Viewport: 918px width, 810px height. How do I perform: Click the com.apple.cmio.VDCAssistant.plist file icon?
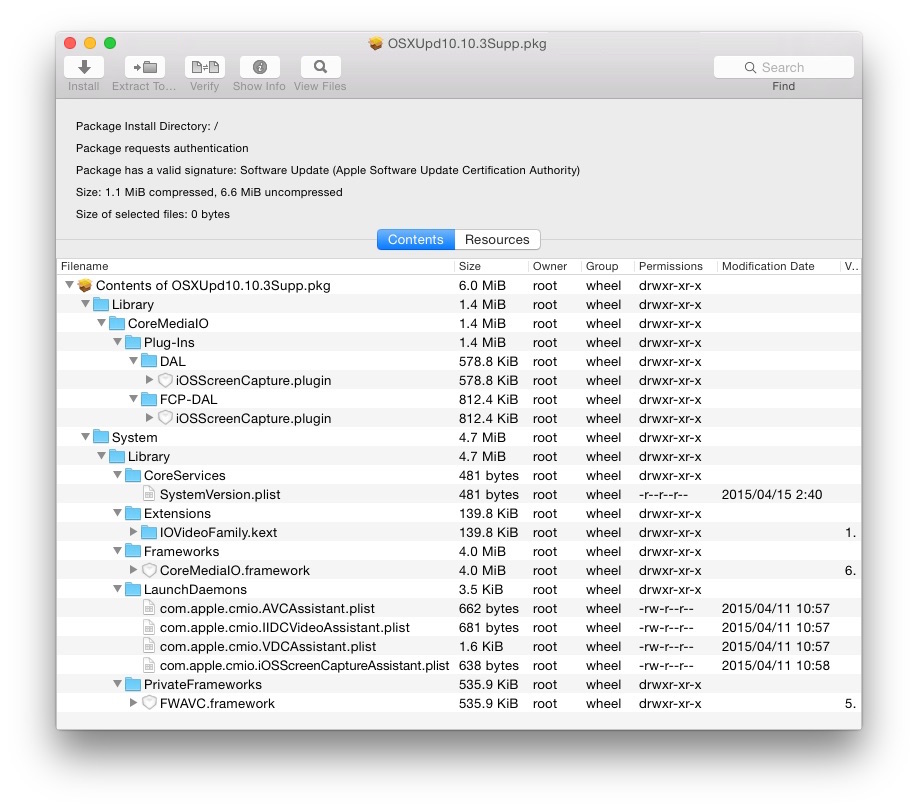coord(149,646)
